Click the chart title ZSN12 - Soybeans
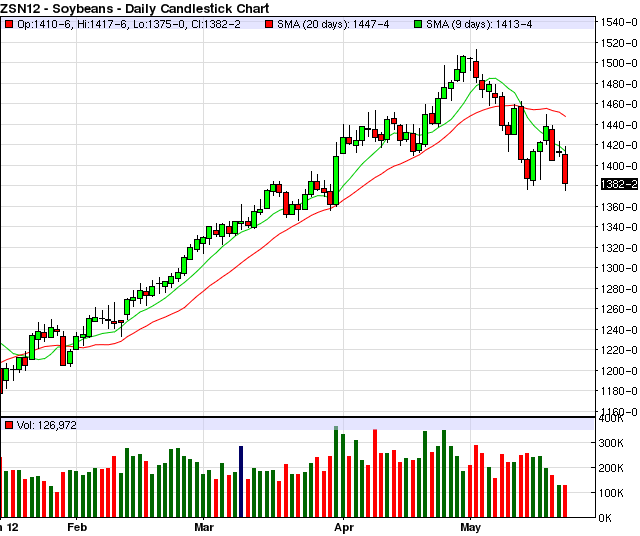This screenshot has width=640, height=536. (x=135, y=8)
